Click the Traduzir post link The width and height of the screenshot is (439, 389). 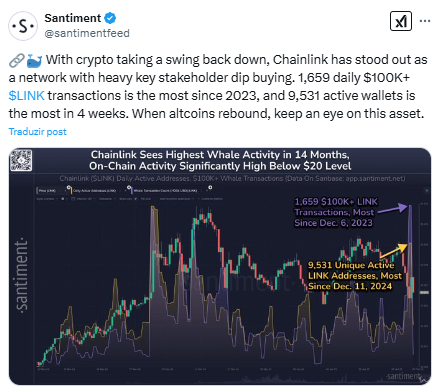(38, 132)
